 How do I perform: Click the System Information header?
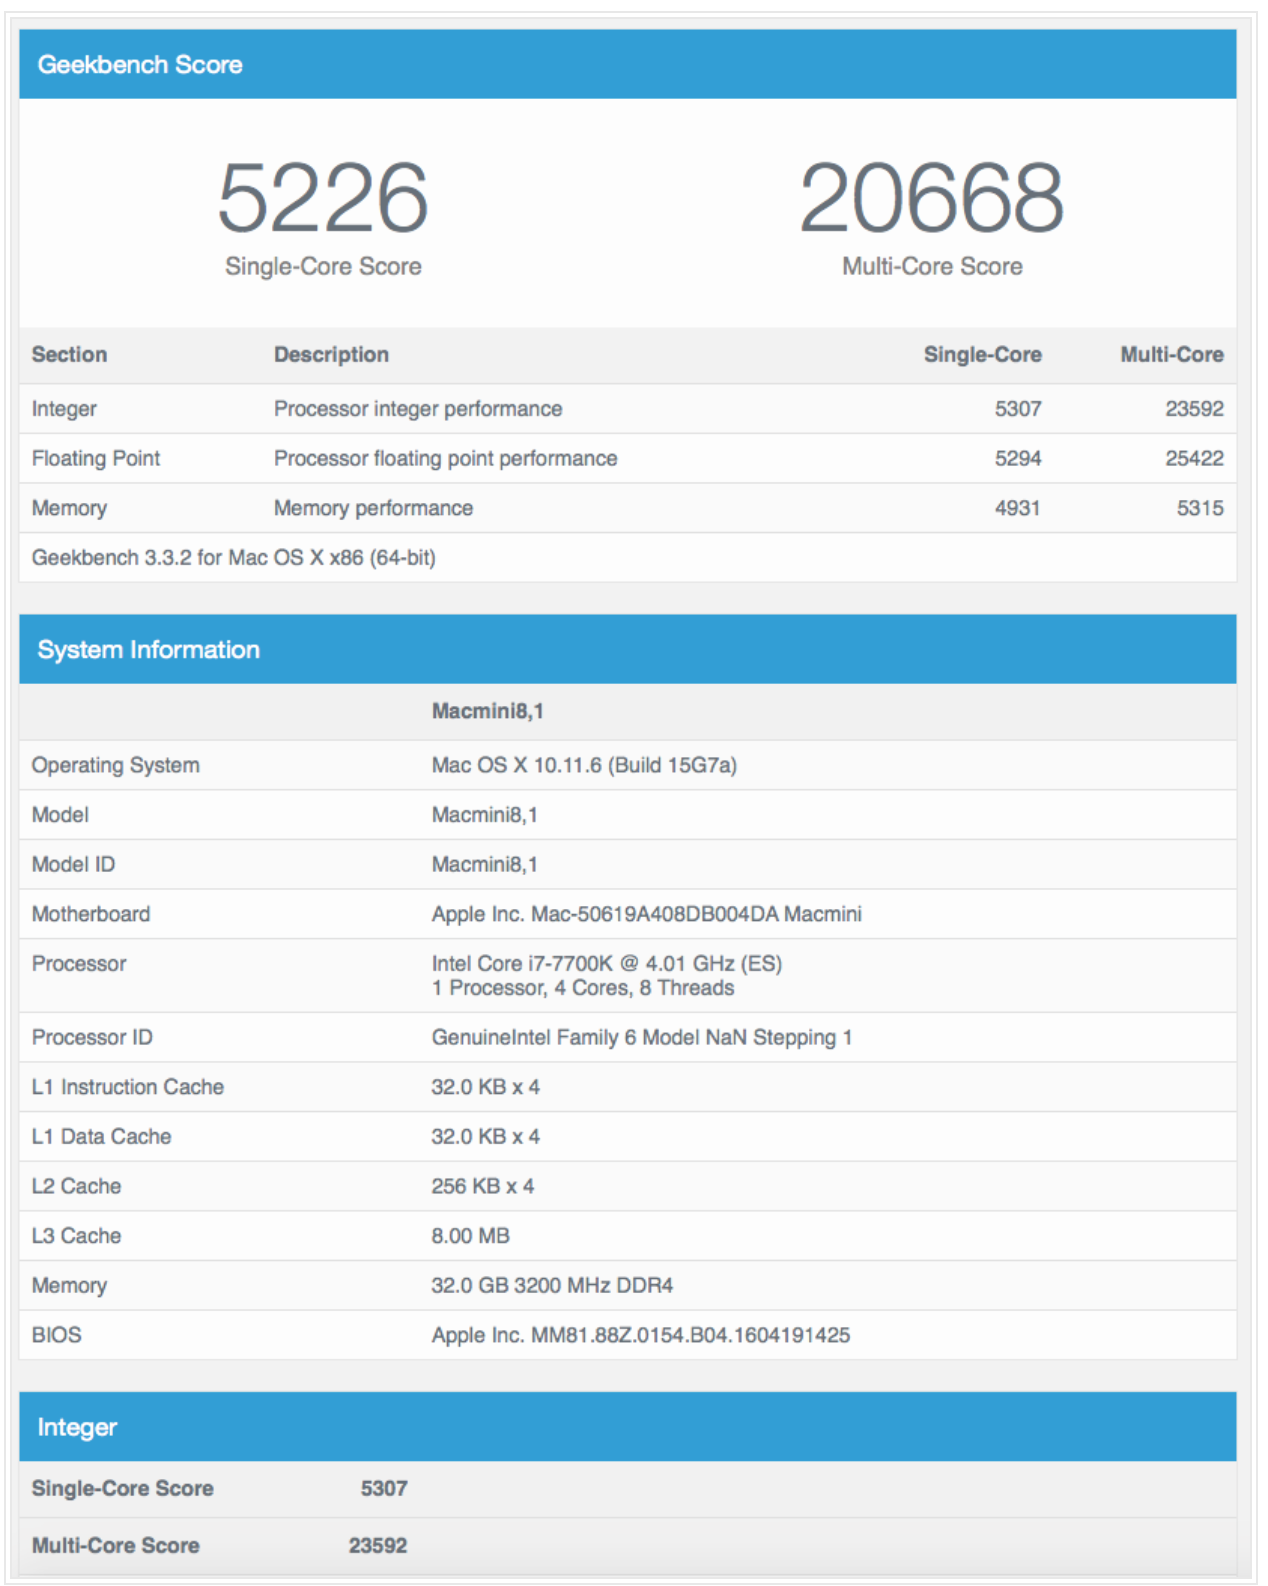click(627, 649)
